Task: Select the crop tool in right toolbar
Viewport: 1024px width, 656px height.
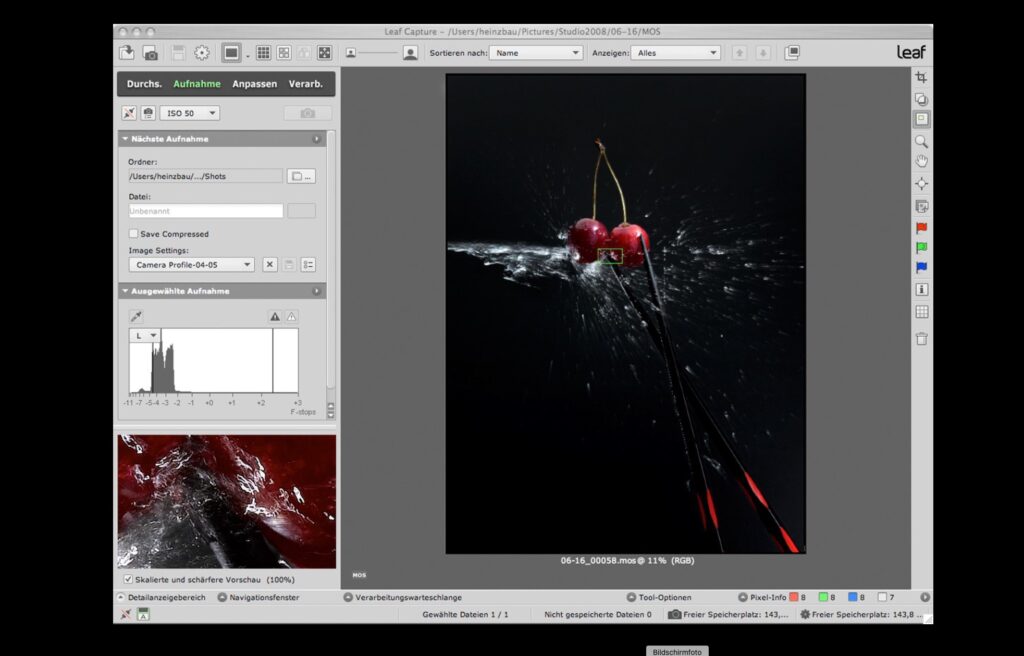Action: (x=921, y=77)
